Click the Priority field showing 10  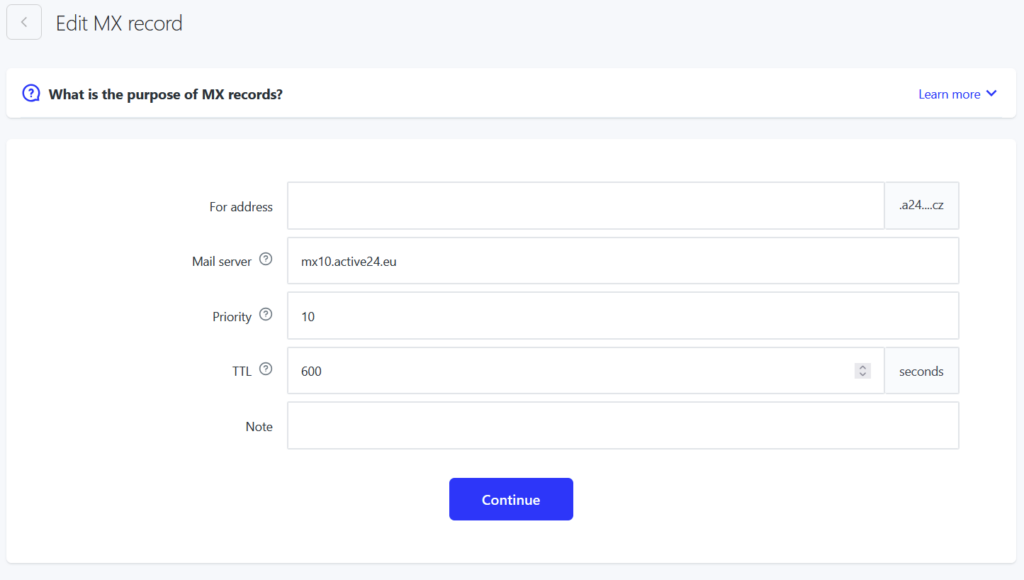pyautogui.click(x=623, y=316)
